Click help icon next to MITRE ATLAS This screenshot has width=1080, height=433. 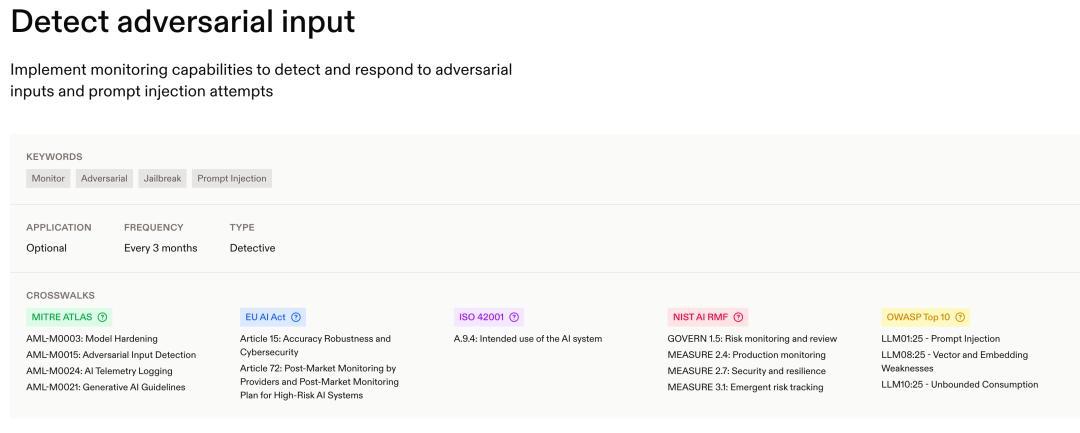click(103, 317)
